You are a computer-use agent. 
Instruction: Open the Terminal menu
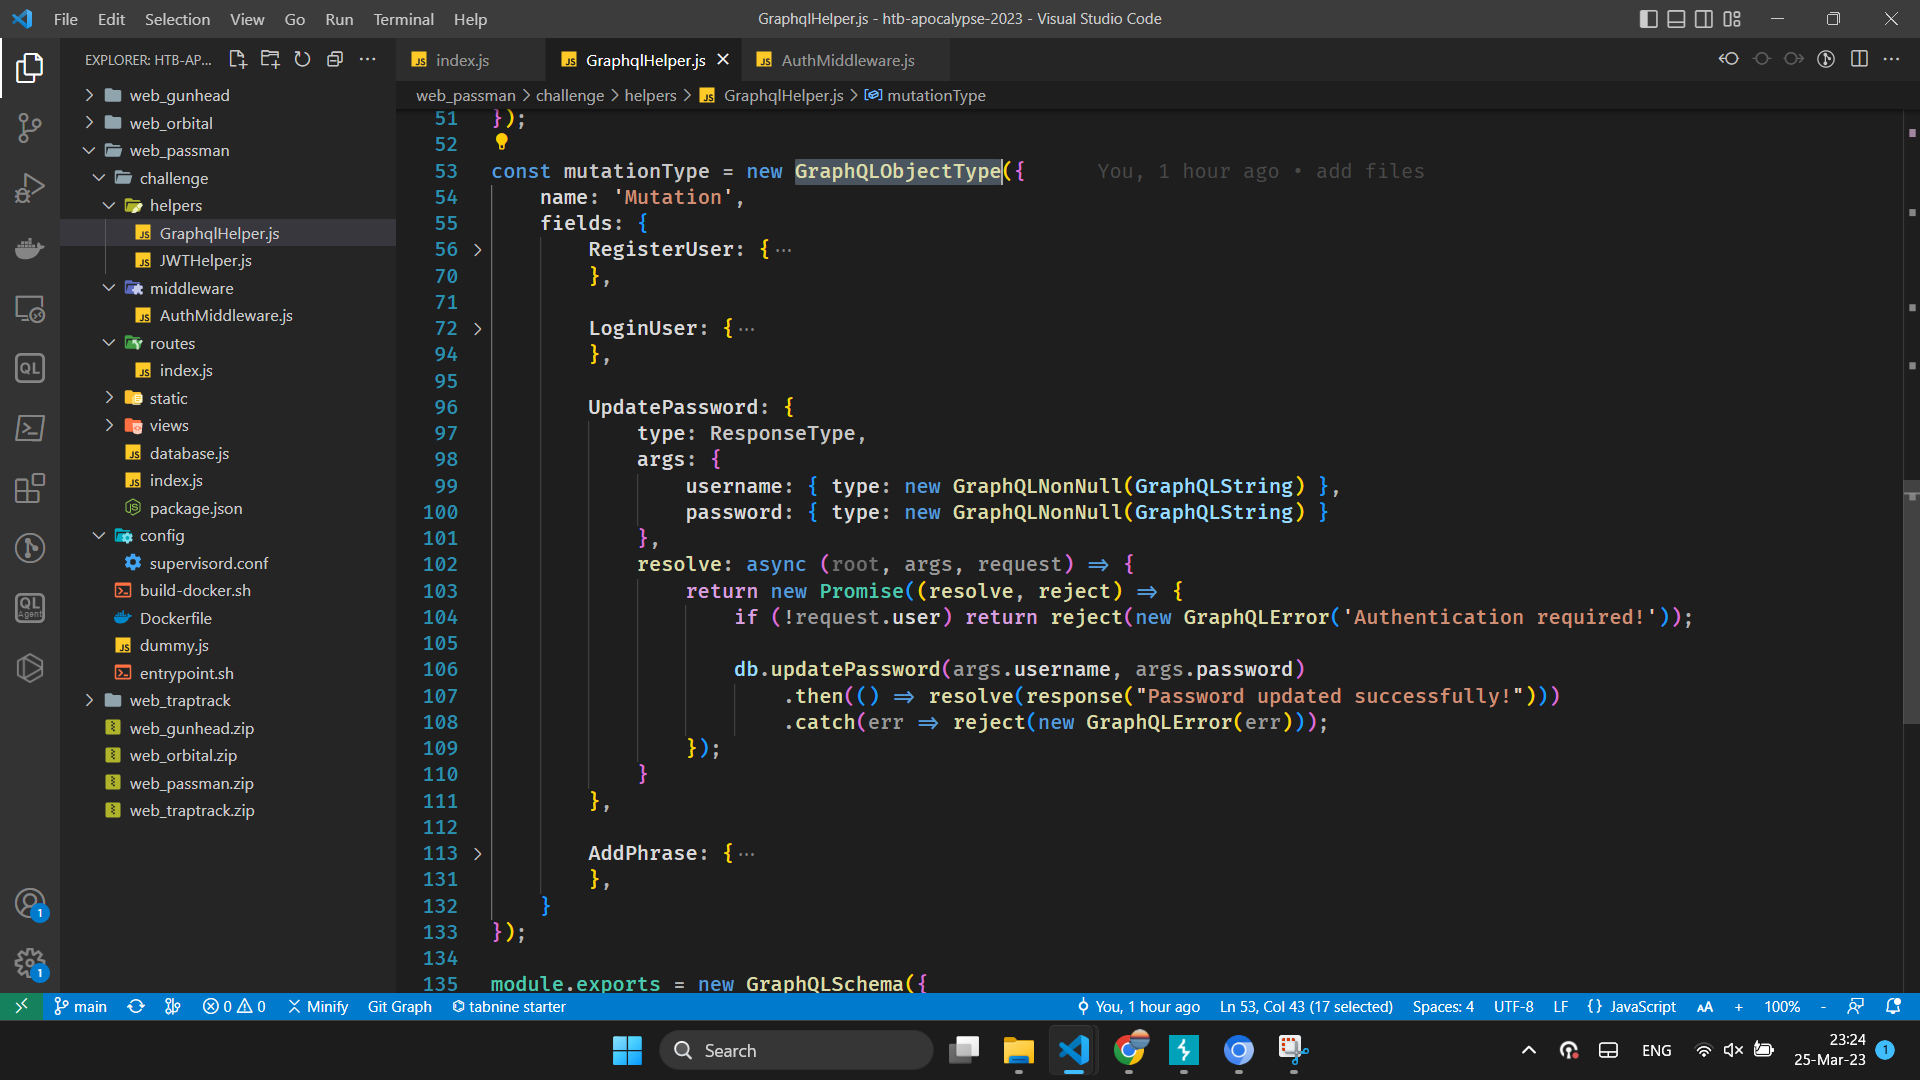tap(403, 19)
